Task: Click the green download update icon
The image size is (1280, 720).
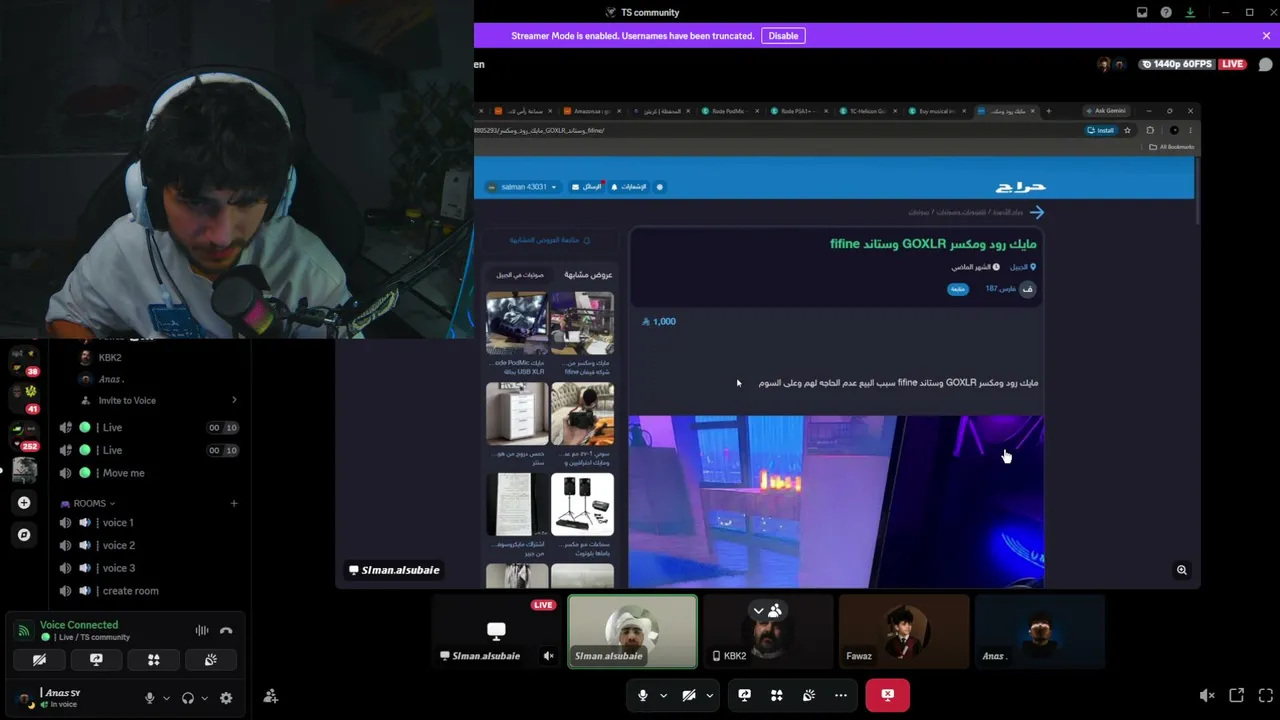Action: click(1190, 12)
